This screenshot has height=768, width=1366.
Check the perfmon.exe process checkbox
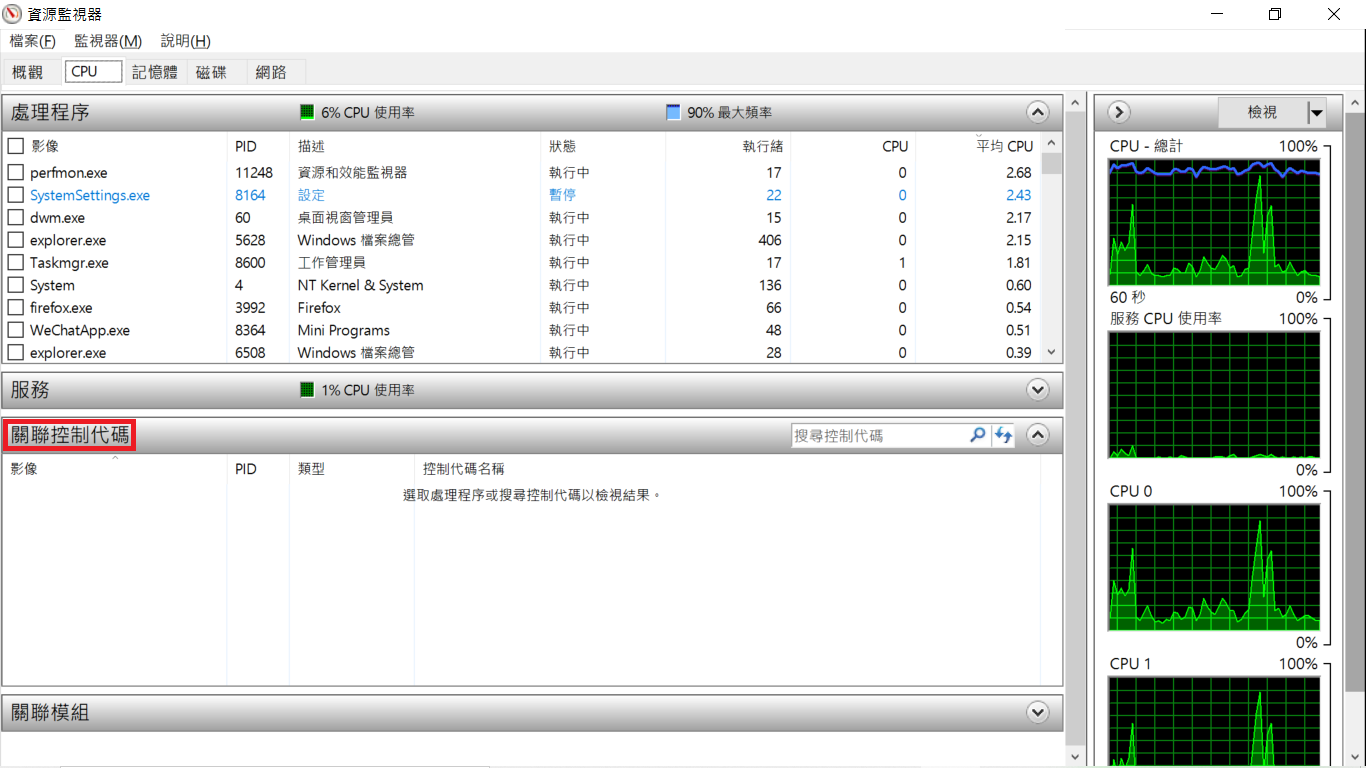click(16, 173)
